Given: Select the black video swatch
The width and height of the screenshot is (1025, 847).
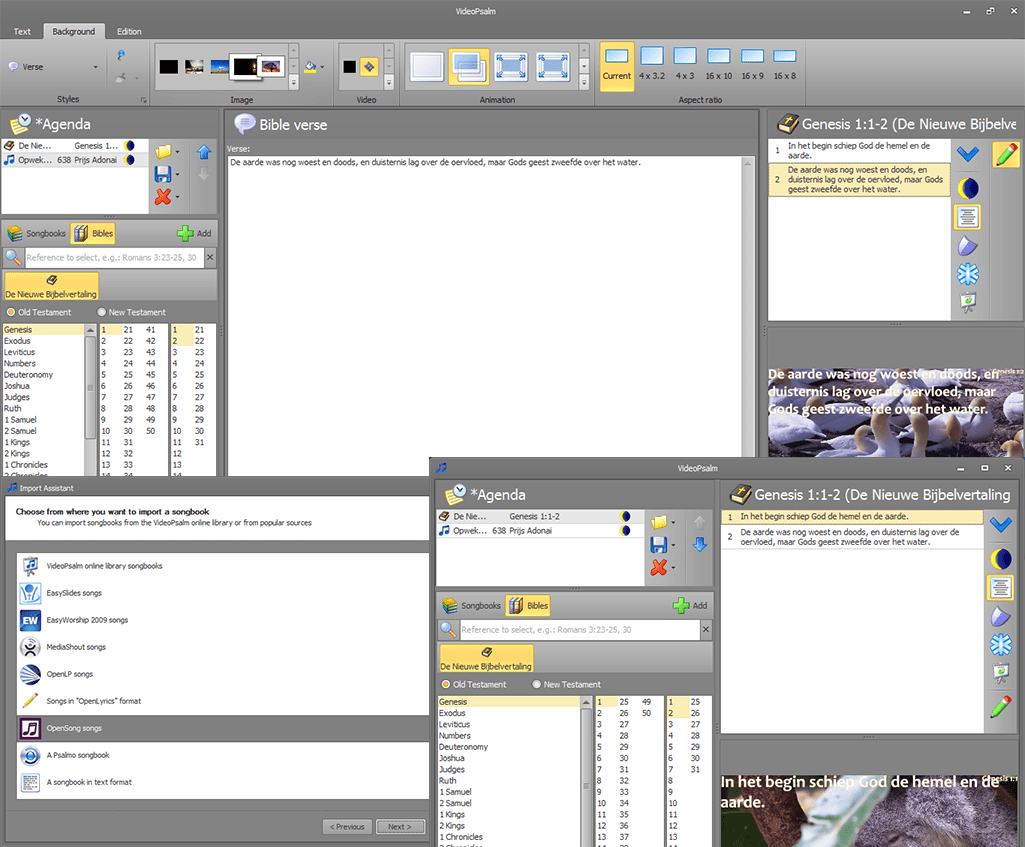Looking at the screenshot, I should 350,67.
